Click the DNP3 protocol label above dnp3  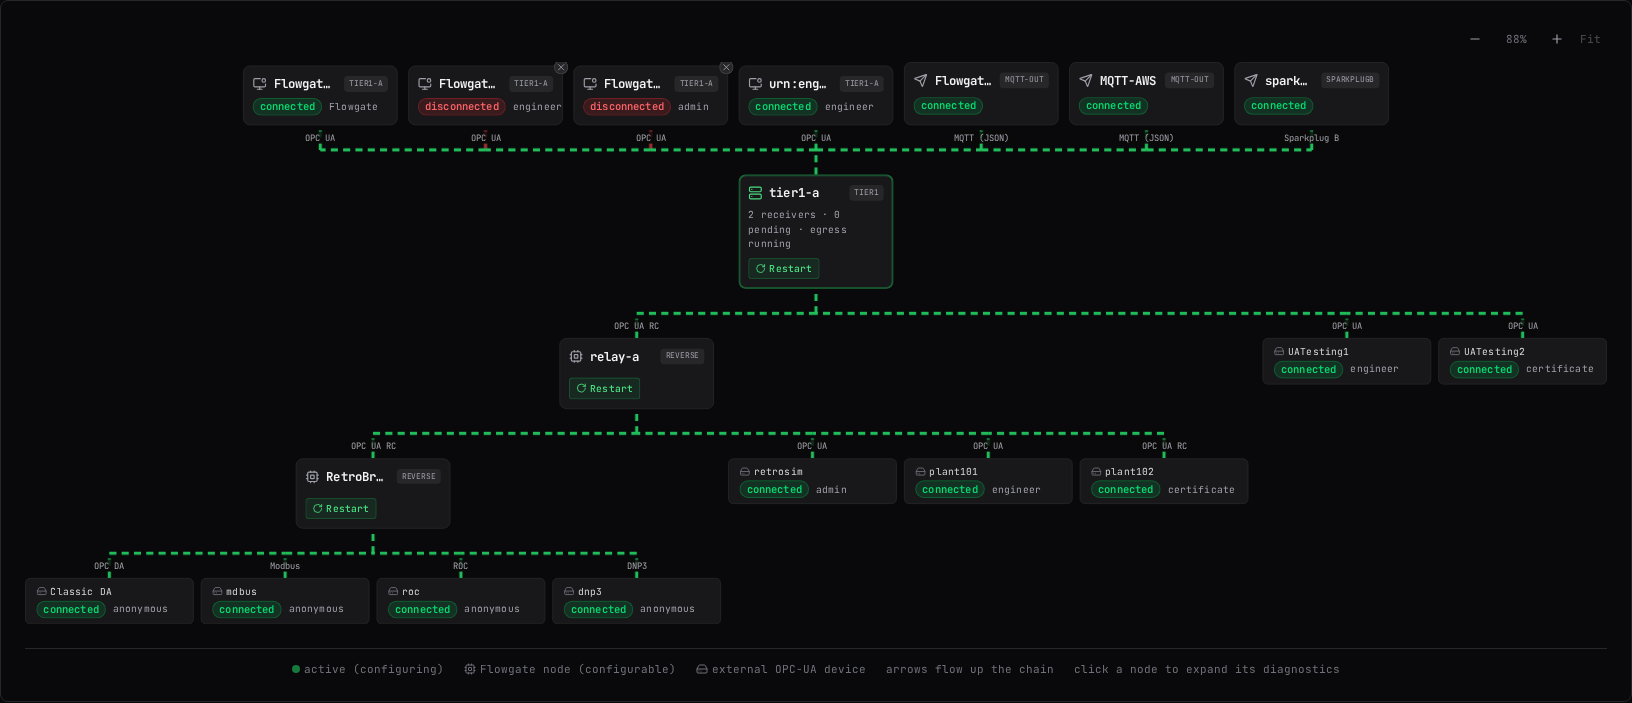tap(637, 566)
